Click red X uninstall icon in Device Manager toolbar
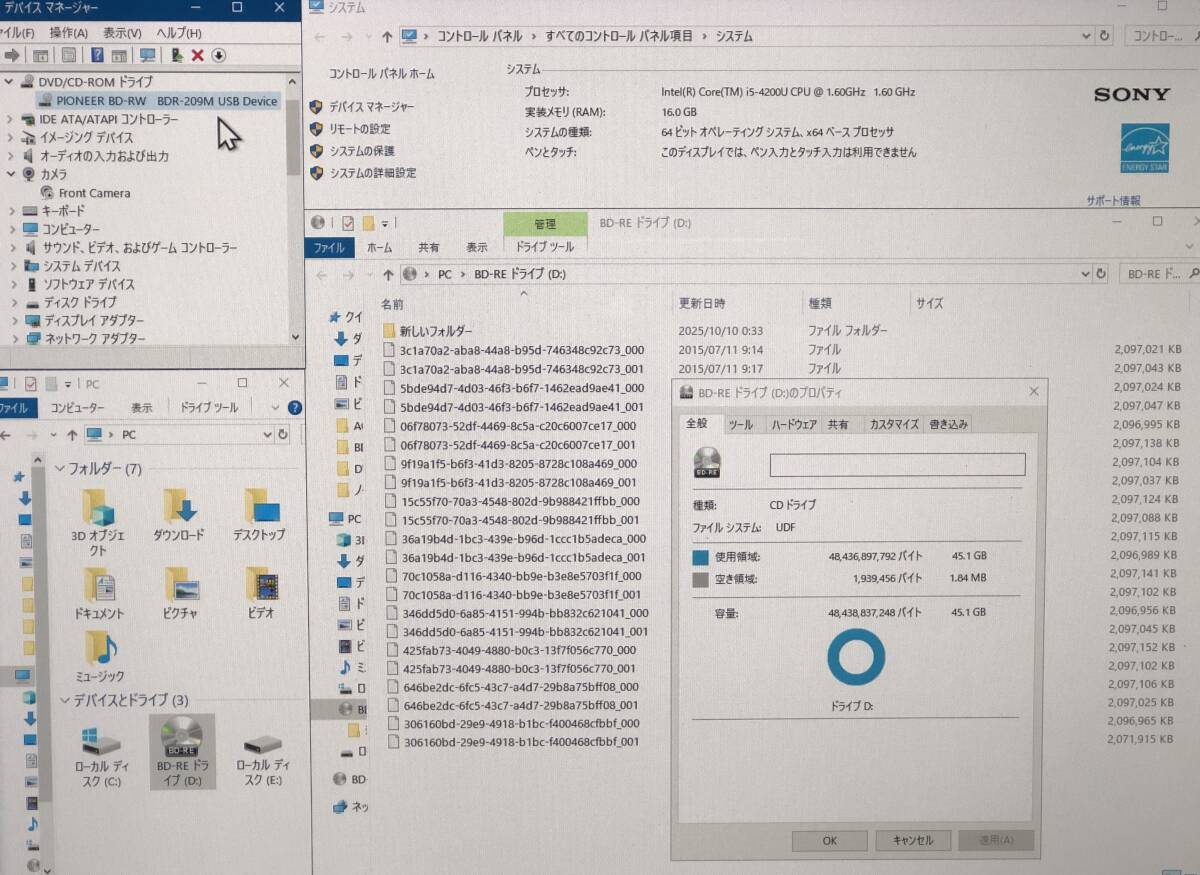 (198, 56)
